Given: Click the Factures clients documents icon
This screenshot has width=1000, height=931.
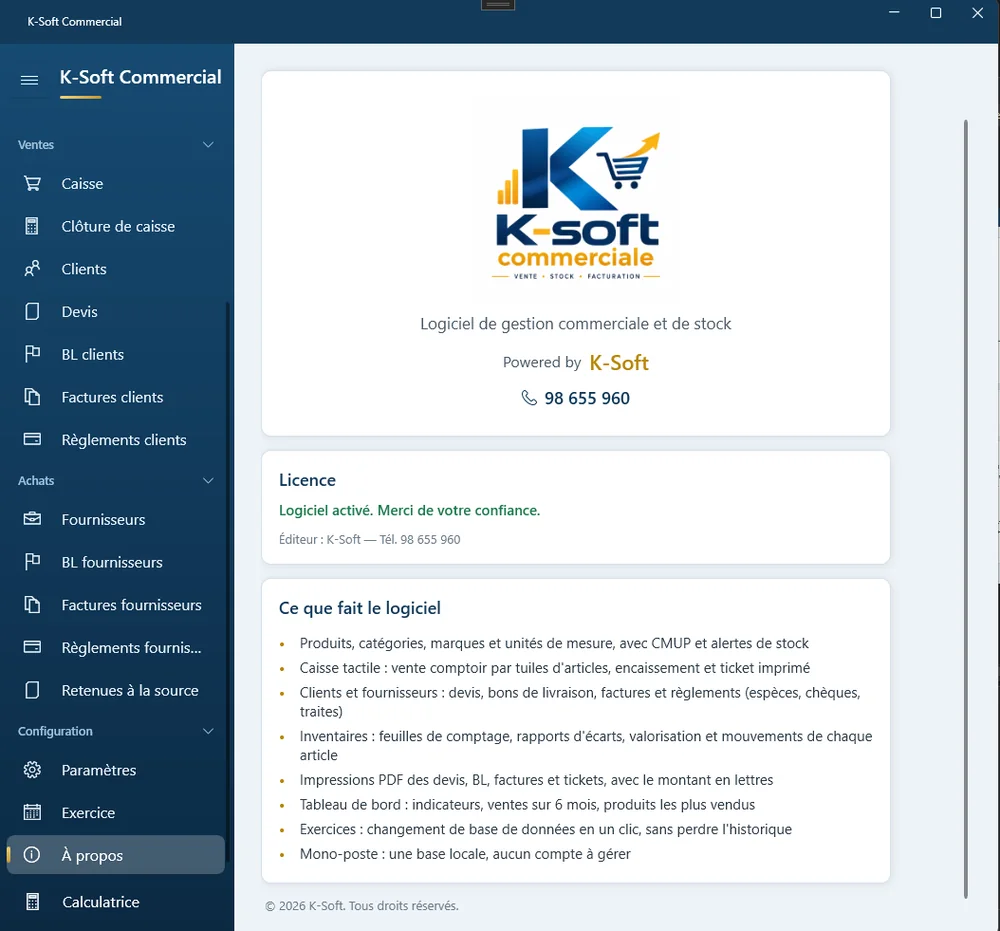Looking at the screenshot, I should click(x=32, y=397).
